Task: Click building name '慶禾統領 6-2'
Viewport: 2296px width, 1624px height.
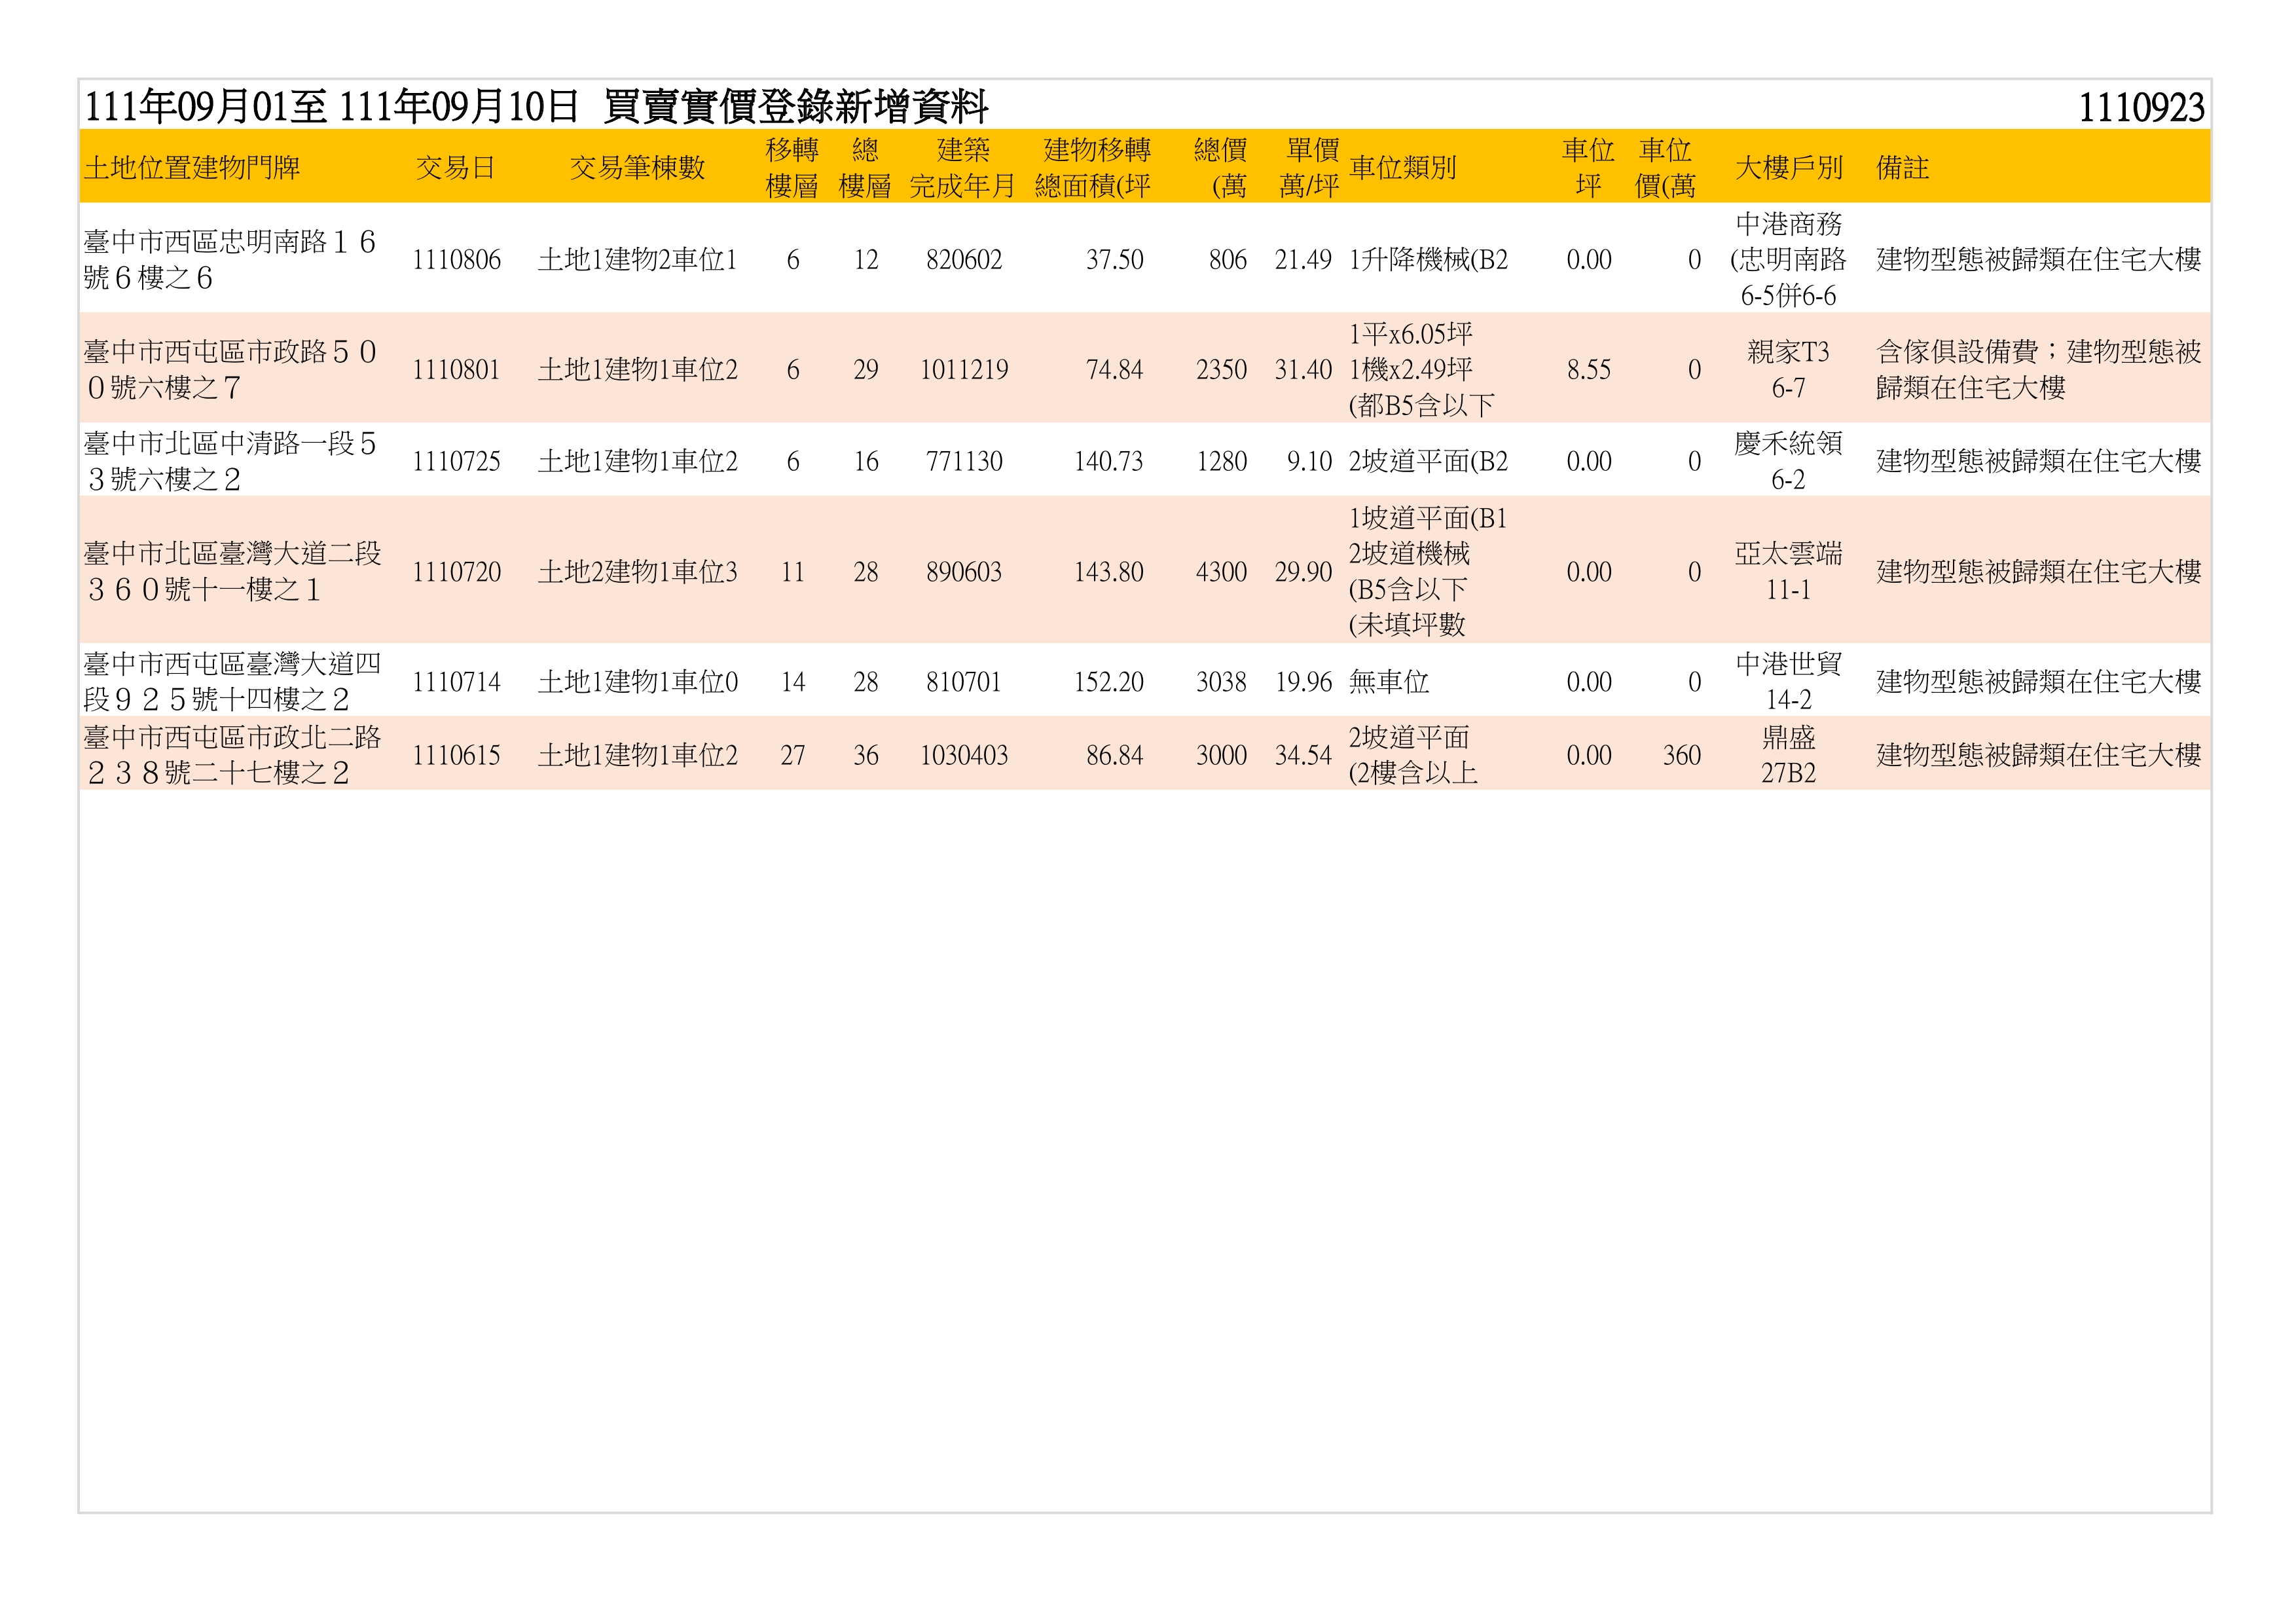Action: (x=1788, y=461)
